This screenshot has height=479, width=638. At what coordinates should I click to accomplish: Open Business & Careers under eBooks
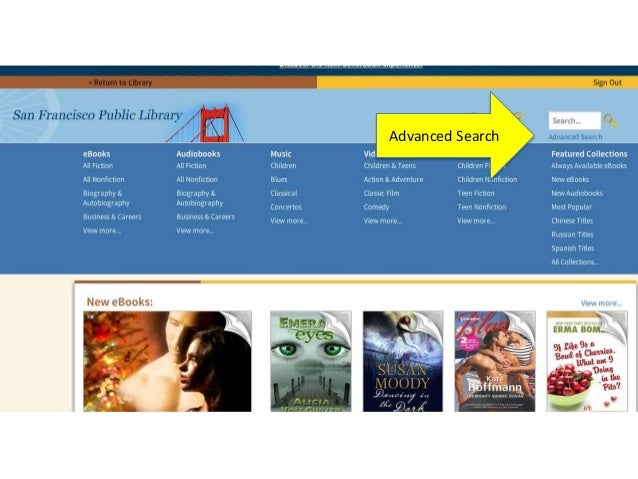click(112, 217)
